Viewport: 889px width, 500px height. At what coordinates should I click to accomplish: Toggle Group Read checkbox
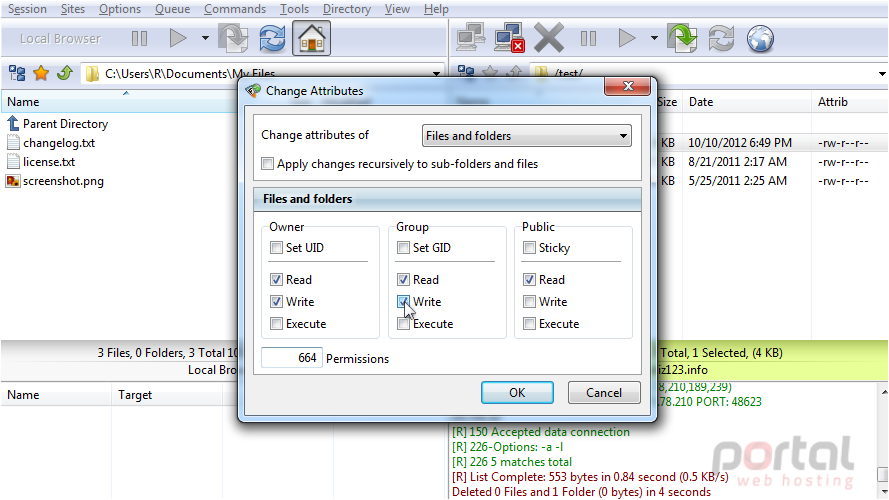(403, 279)
